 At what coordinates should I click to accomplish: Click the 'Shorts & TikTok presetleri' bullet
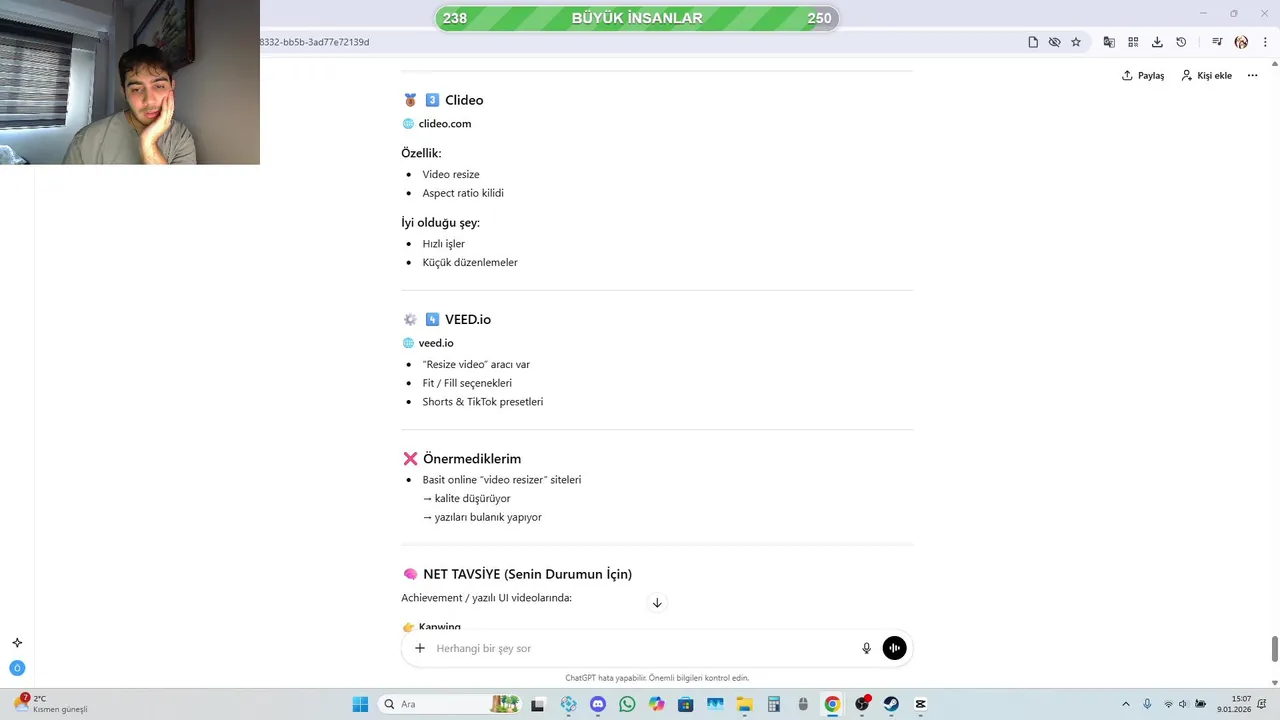pyautogui.click(x=483, y=402)
